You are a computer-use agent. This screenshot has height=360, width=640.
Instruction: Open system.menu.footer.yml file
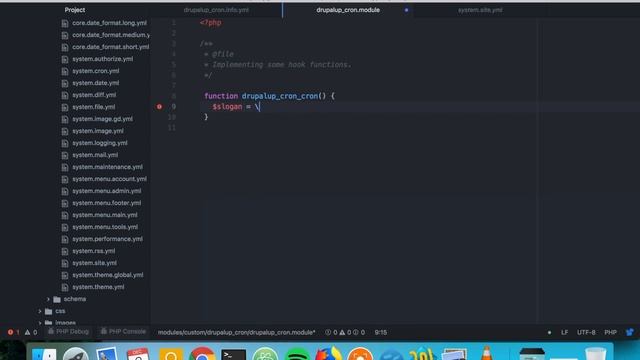pos(107,203)
